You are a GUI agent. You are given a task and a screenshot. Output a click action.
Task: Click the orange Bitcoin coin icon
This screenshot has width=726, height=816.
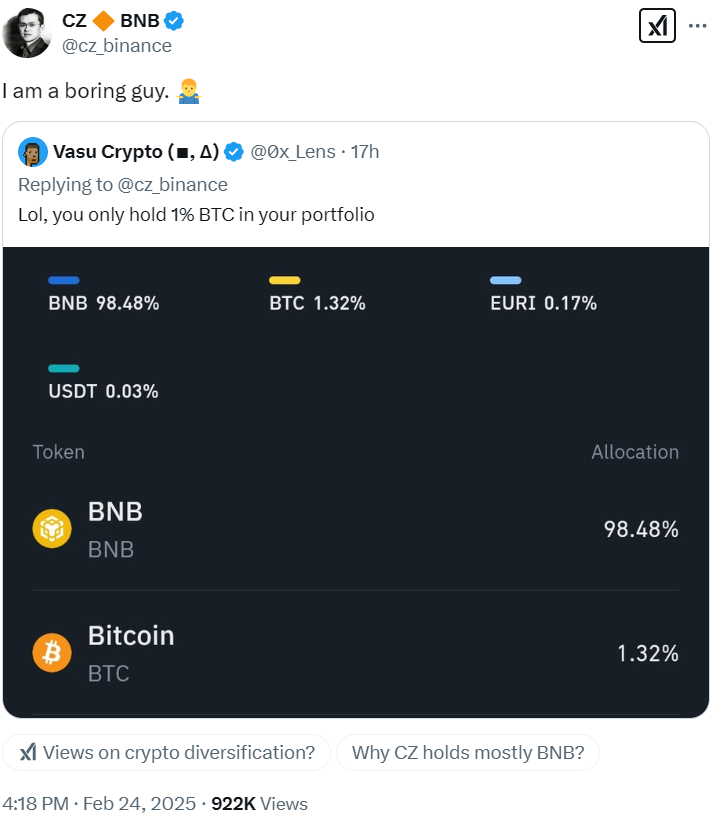click(51, 653)
